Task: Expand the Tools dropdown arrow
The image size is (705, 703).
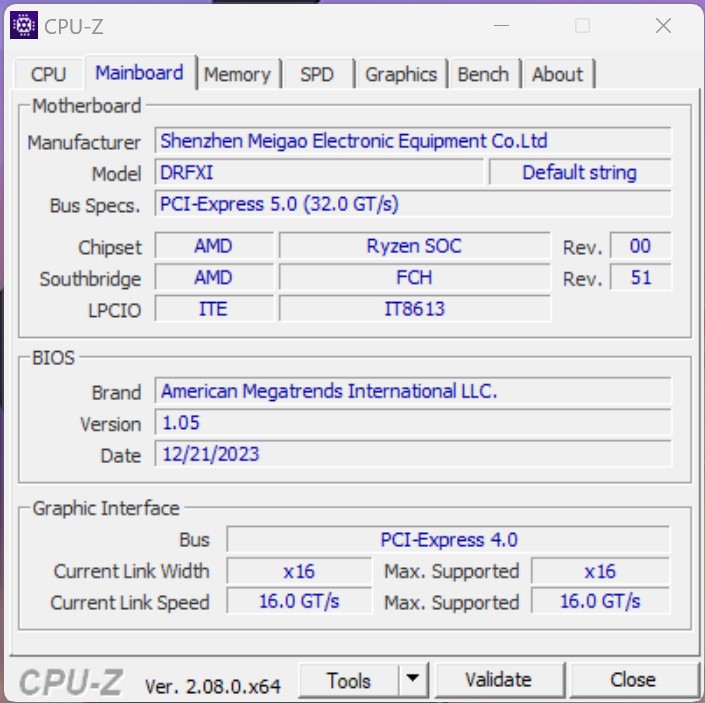Action: (413, 679)
